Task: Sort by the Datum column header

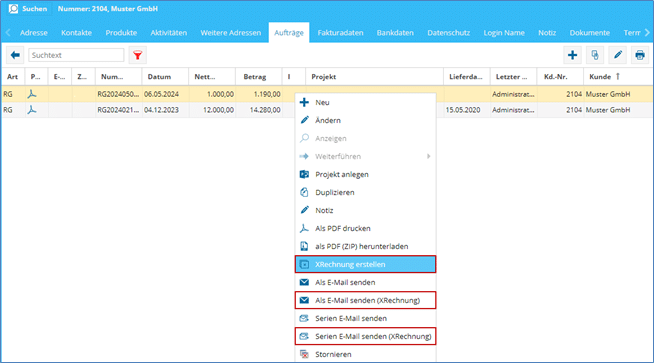Action: (x=165, y=77)
